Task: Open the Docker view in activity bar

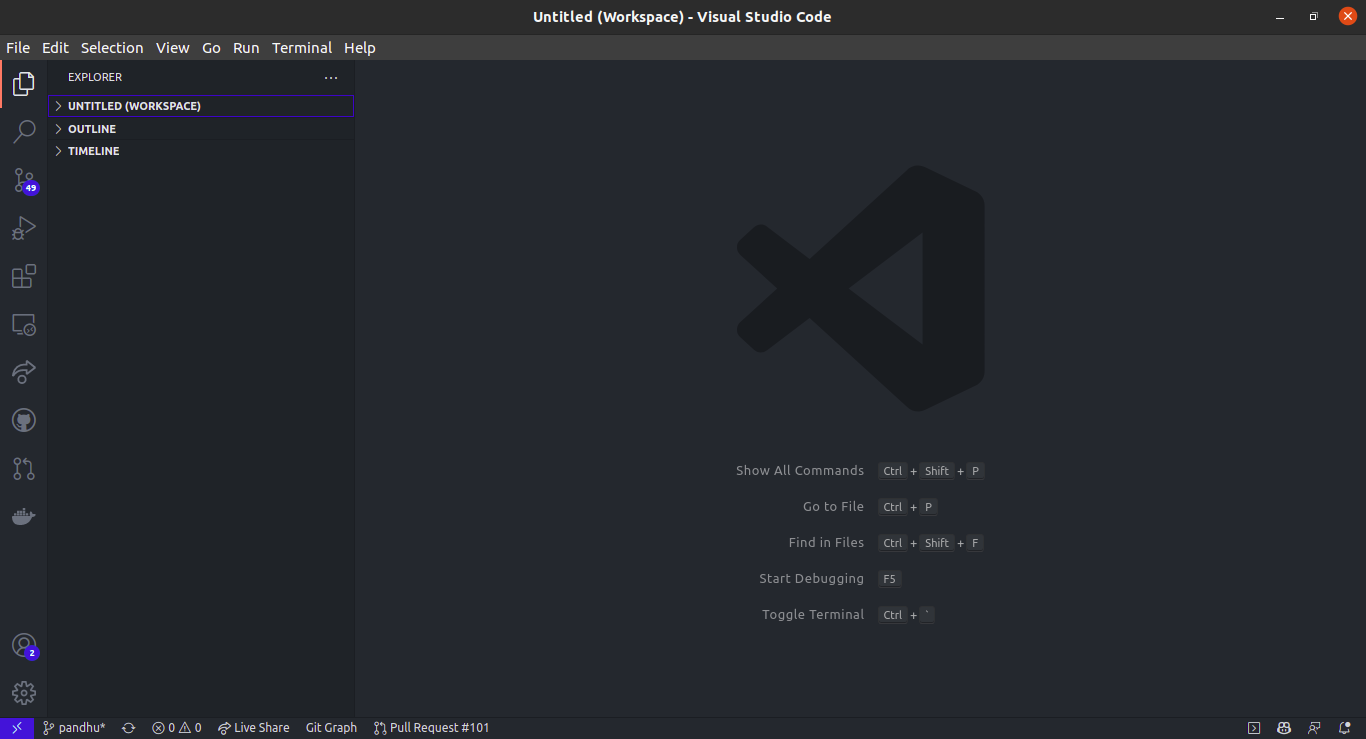Action: click(23, 516)
